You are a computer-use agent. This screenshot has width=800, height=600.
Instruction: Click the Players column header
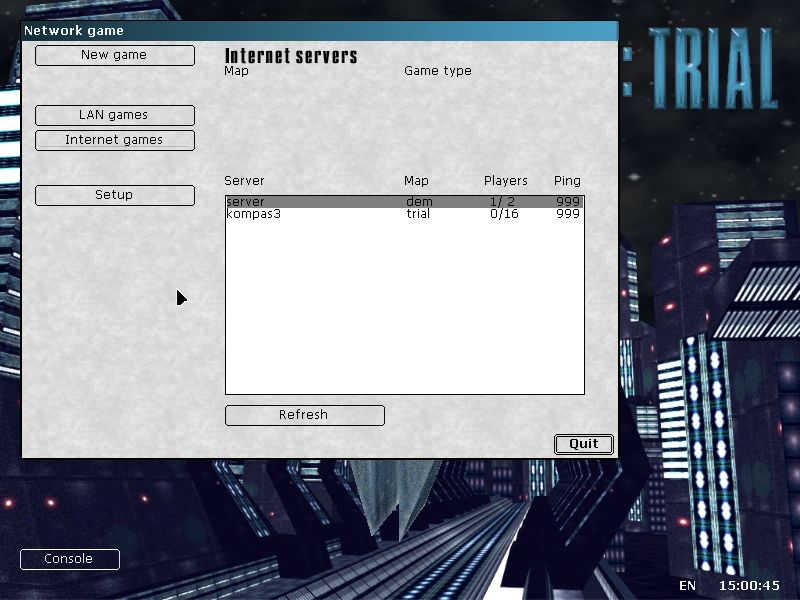click(x=506, y=181)
